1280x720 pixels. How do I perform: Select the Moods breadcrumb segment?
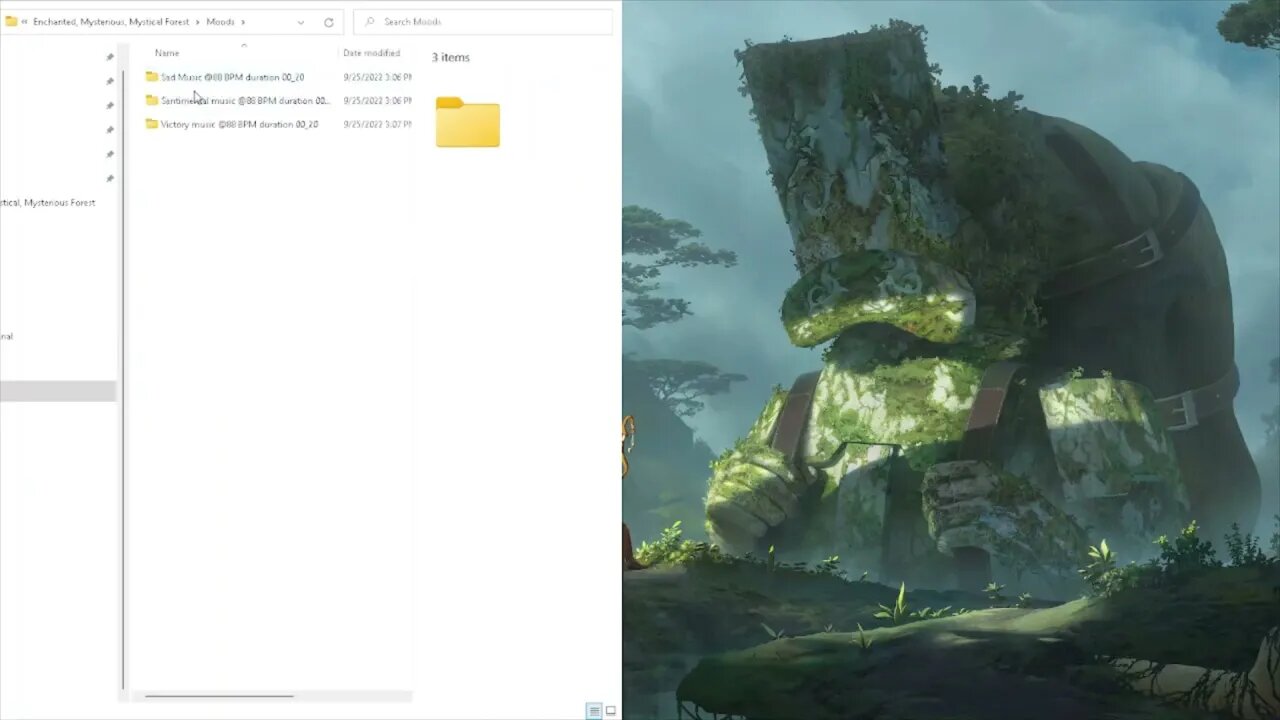click(221, 21)
